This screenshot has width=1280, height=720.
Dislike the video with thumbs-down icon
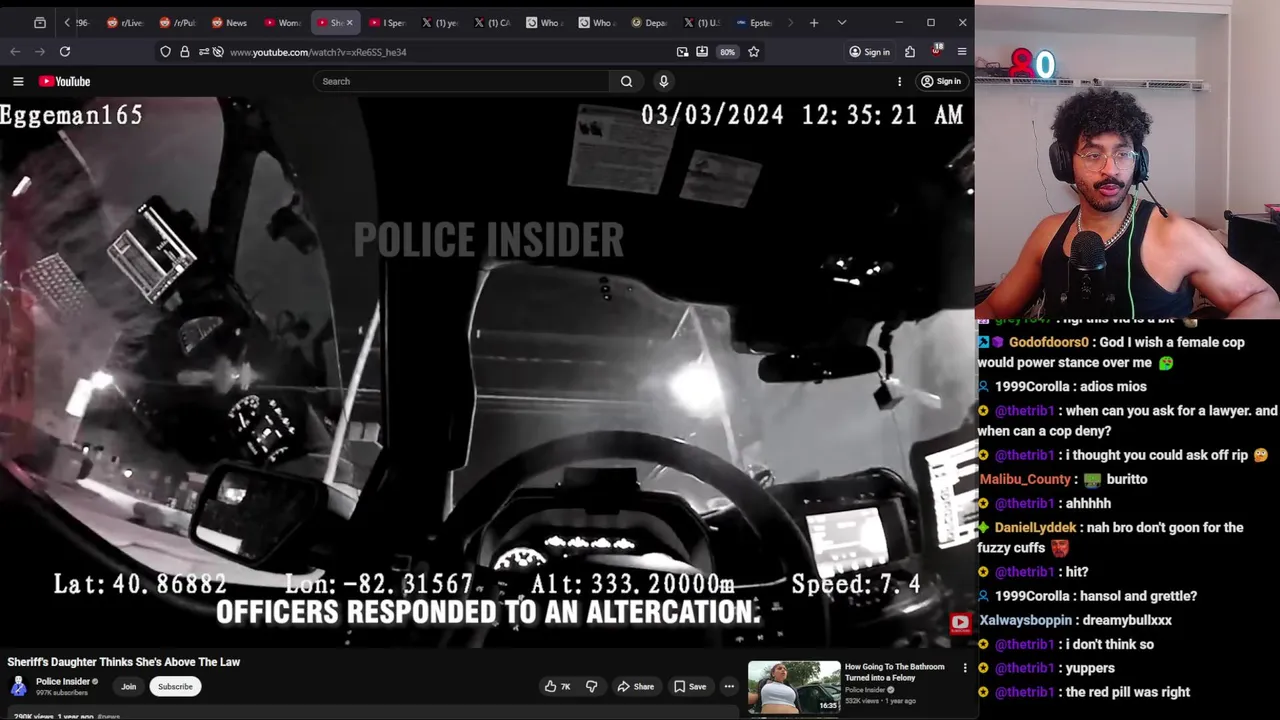(x=591, y=686)
